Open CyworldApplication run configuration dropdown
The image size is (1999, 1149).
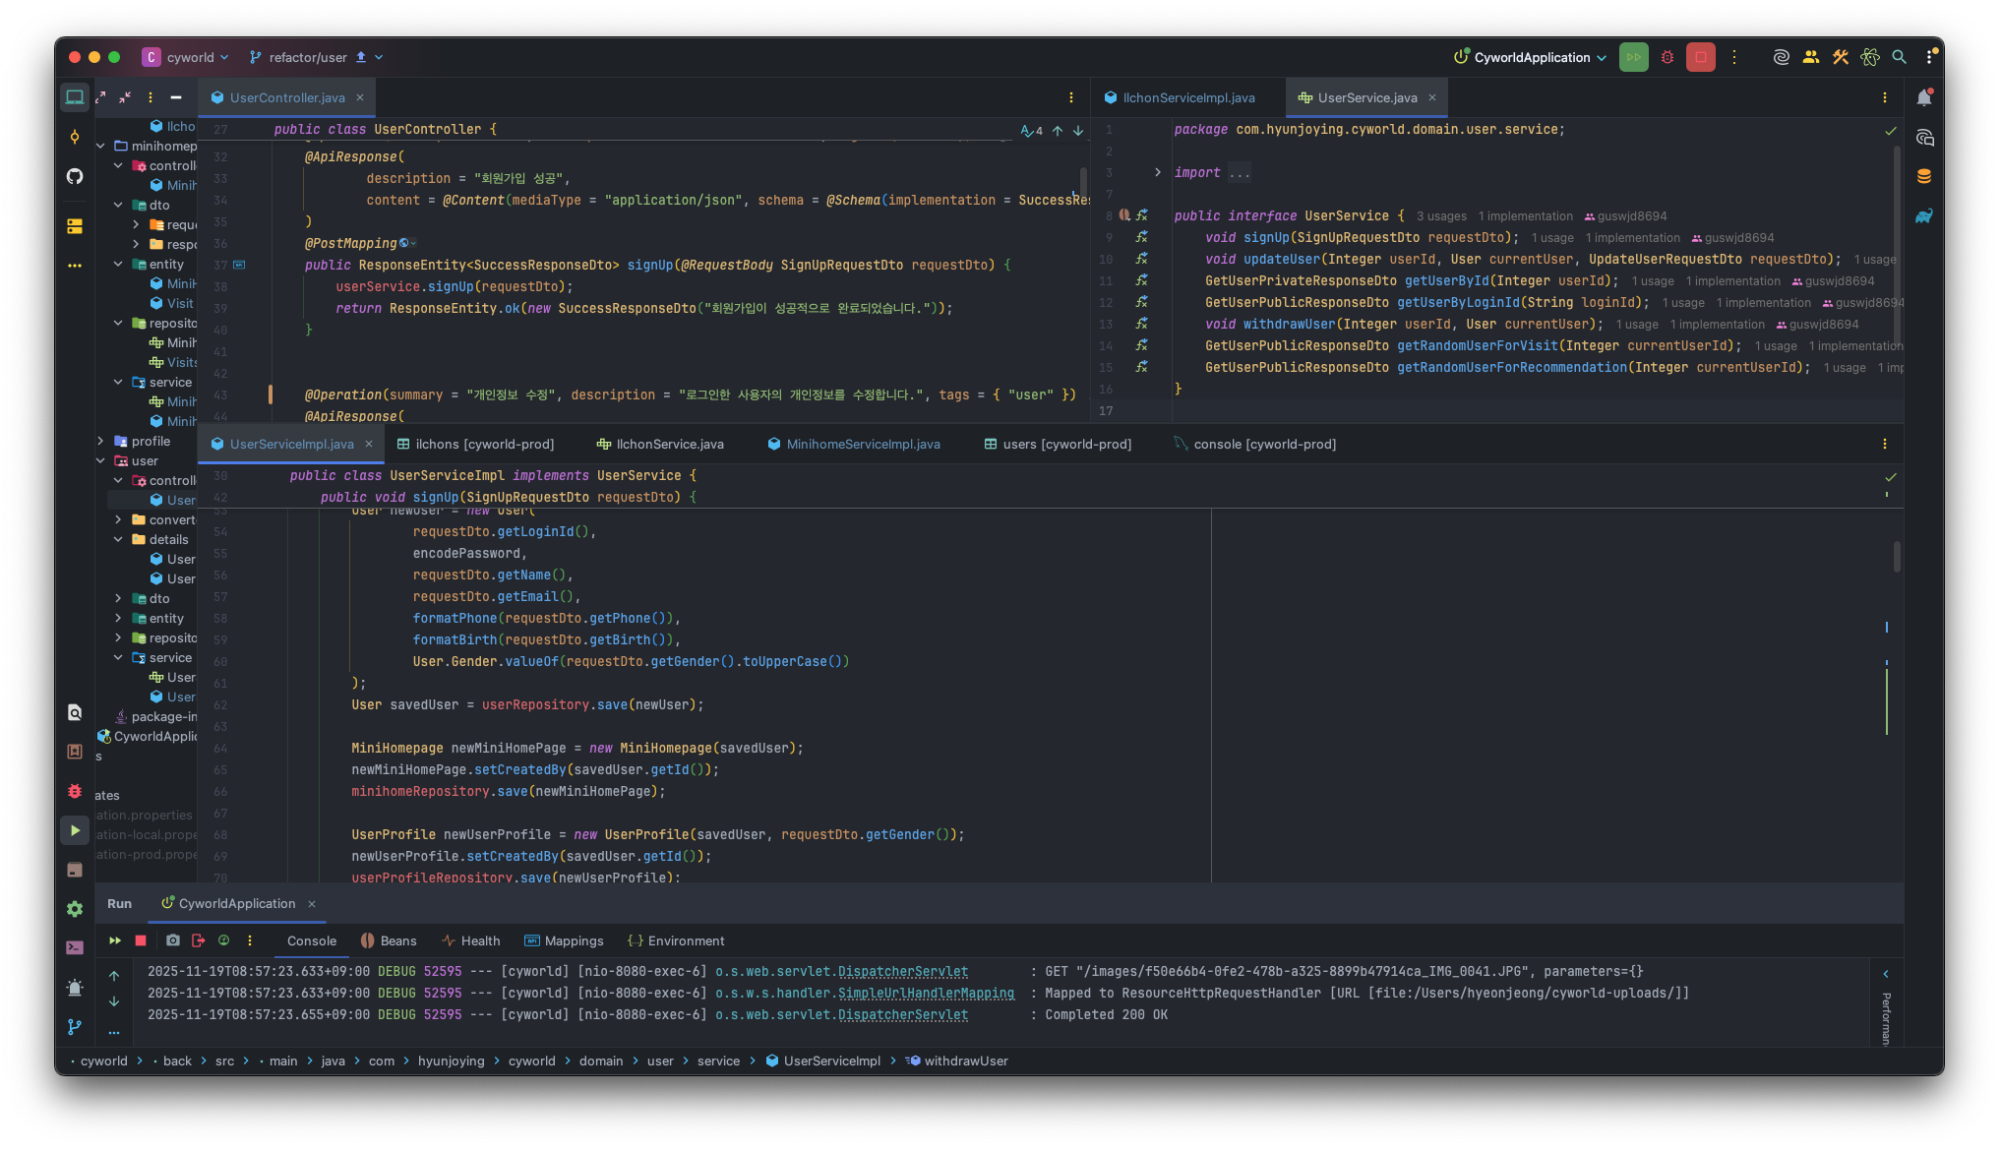(1530, 57)
